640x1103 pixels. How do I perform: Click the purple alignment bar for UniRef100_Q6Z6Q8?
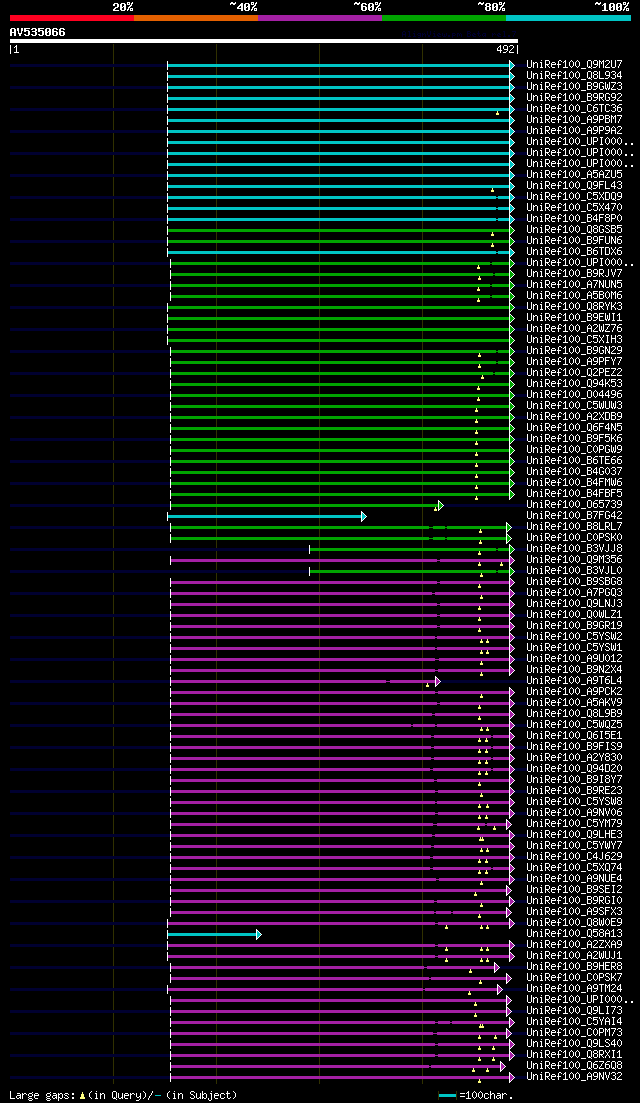[x=338, y=1066]
